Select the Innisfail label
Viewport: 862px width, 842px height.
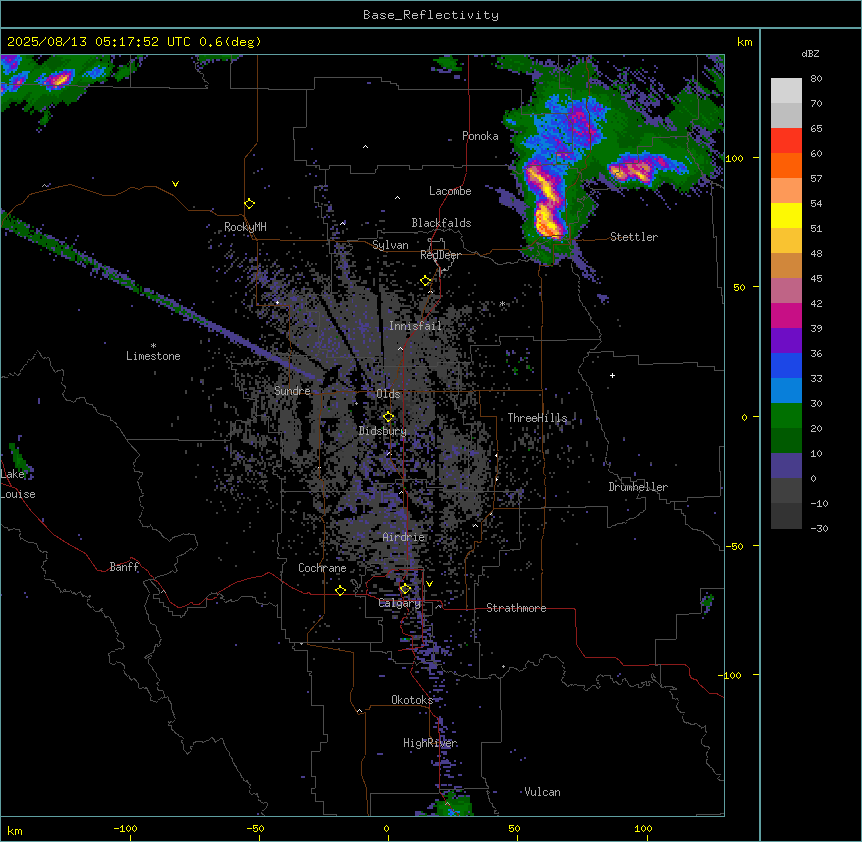coord(415,326)
